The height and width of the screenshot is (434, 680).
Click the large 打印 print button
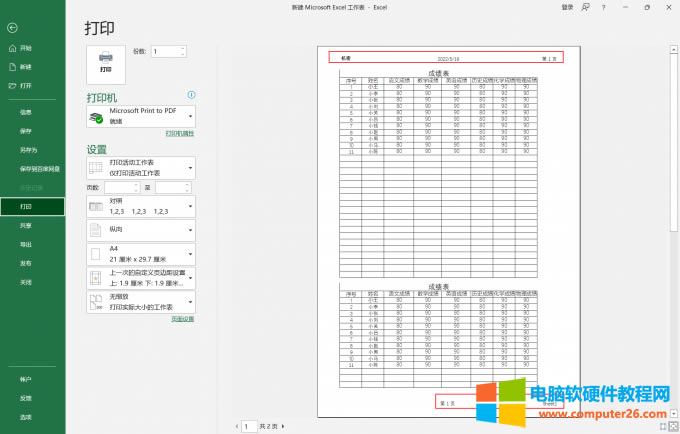click(105, 64)
